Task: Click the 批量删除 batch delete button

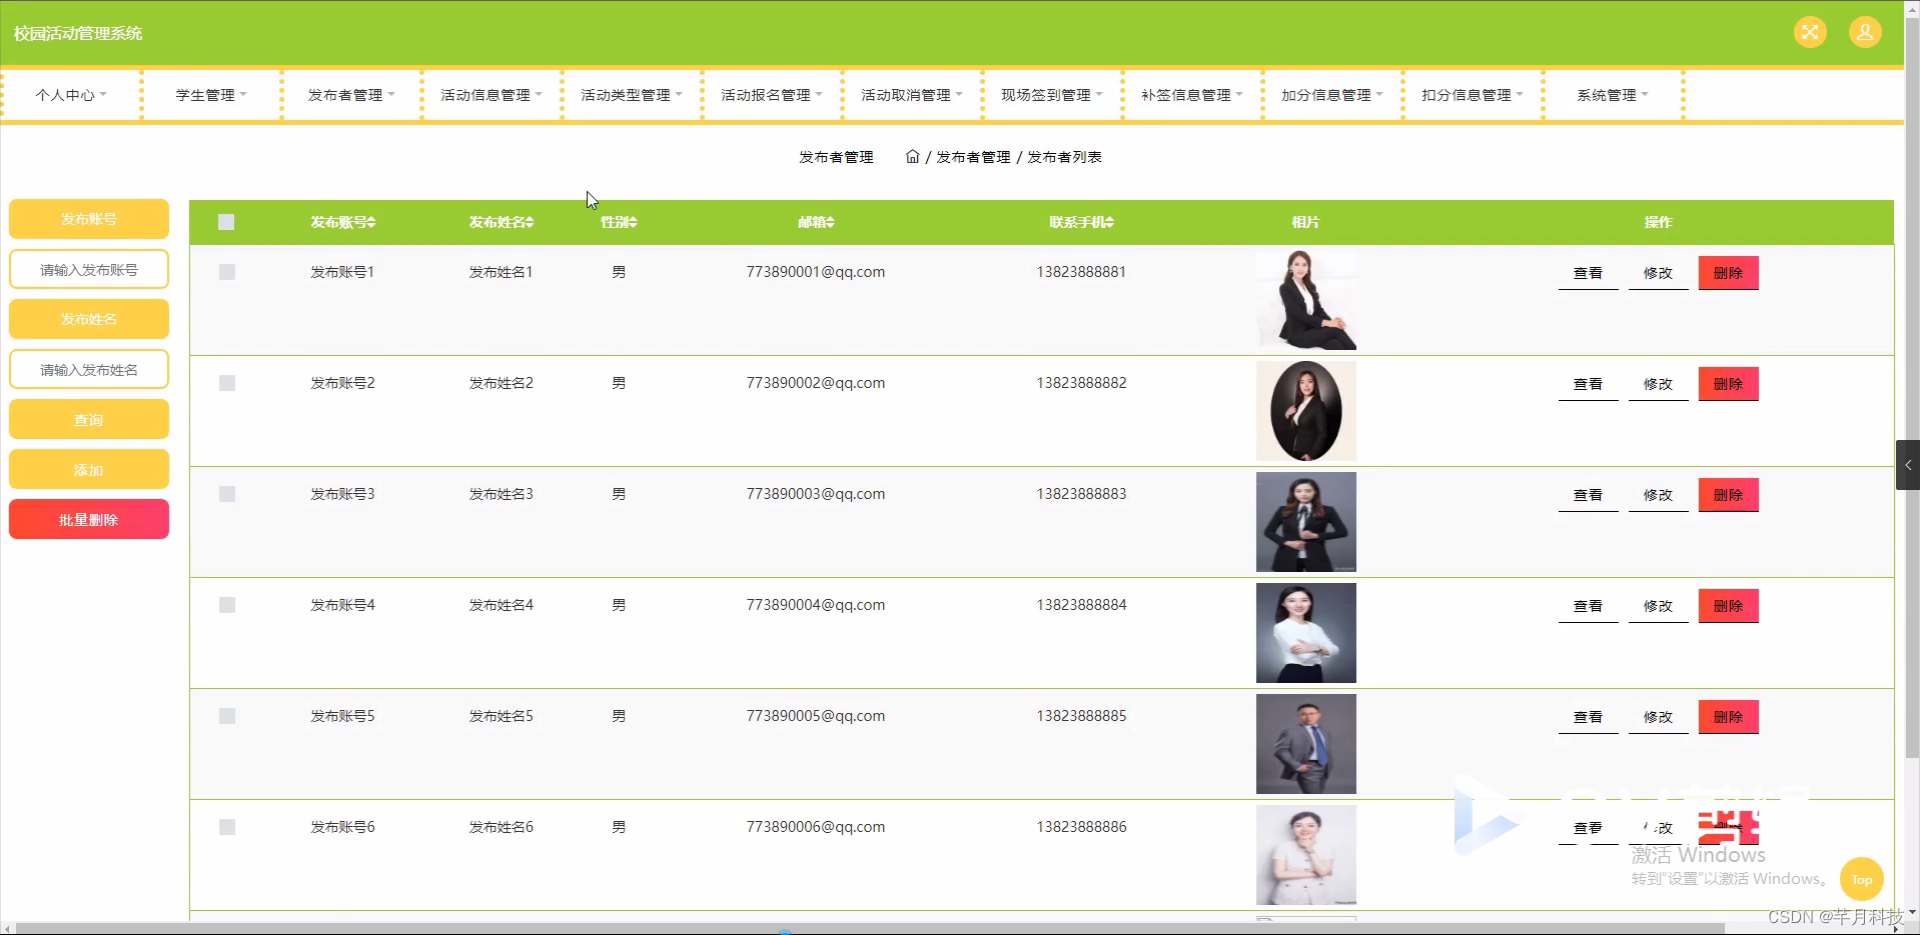Action: [x=88, y=519]
